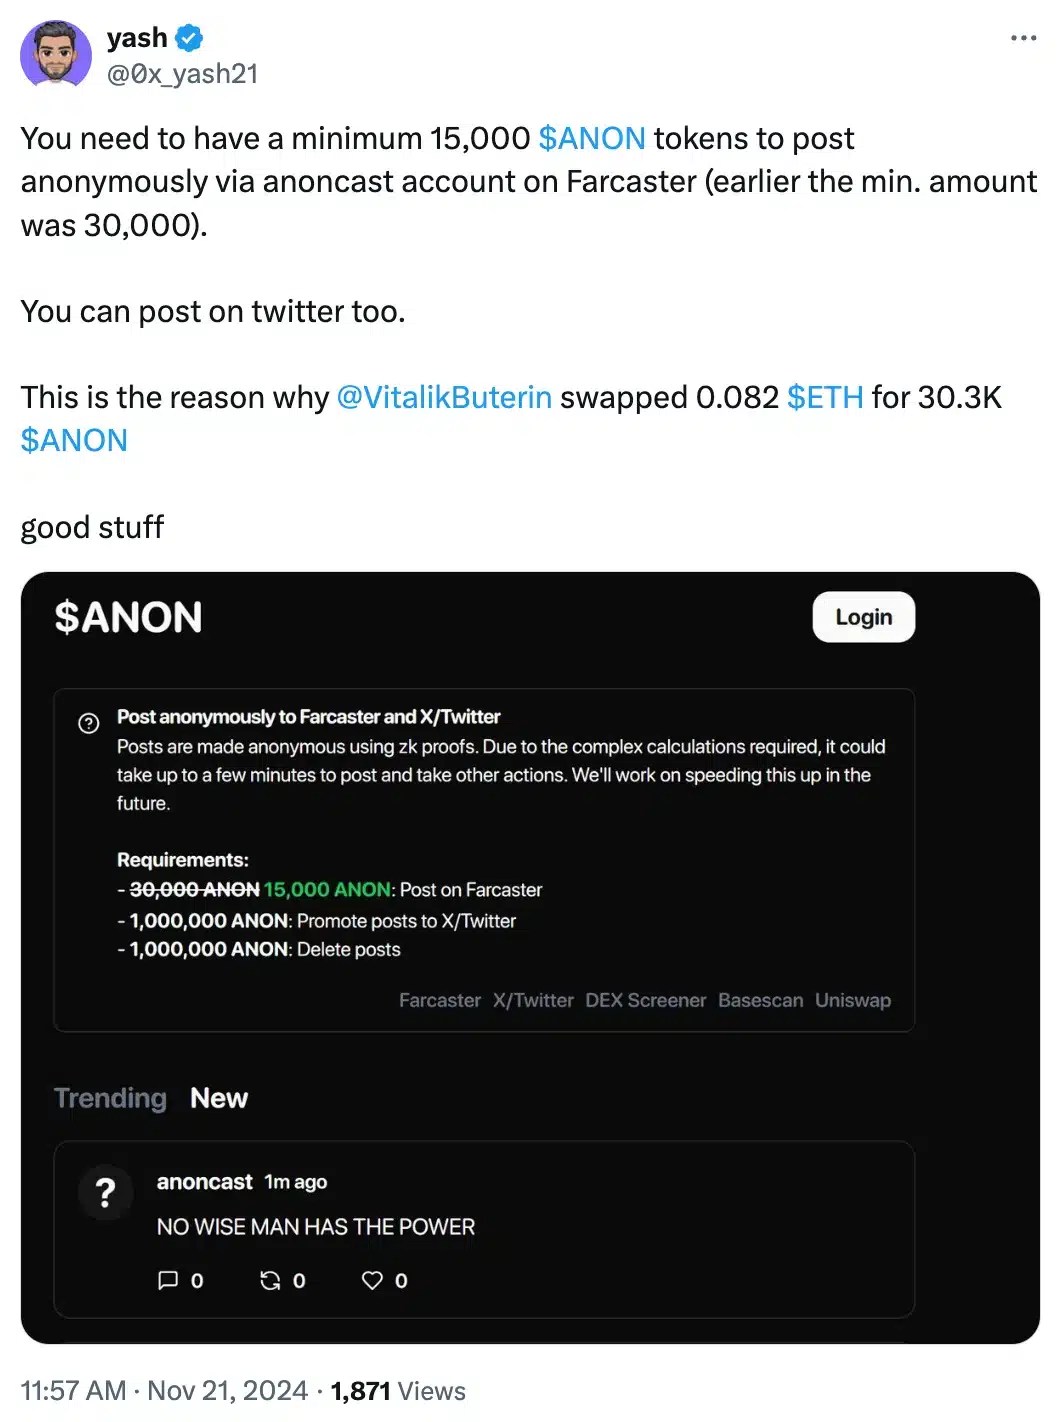
Task: Like the anoncast post with heart icon
Action: pos(372,1280)
